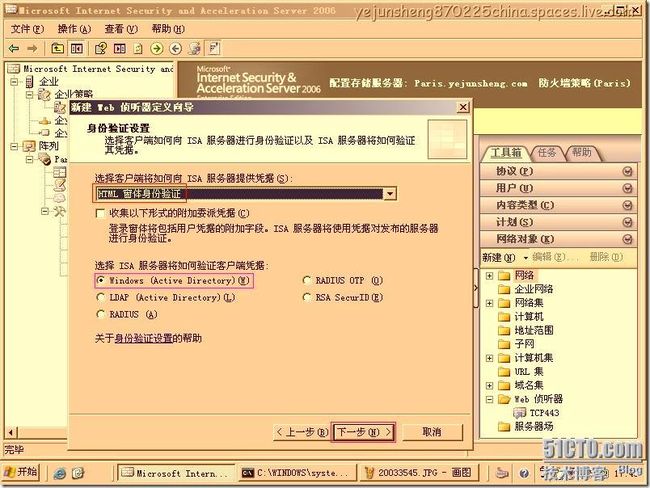Open the 文件 menu
Viewport: 650px width, 488px height.
pos(27,29)
